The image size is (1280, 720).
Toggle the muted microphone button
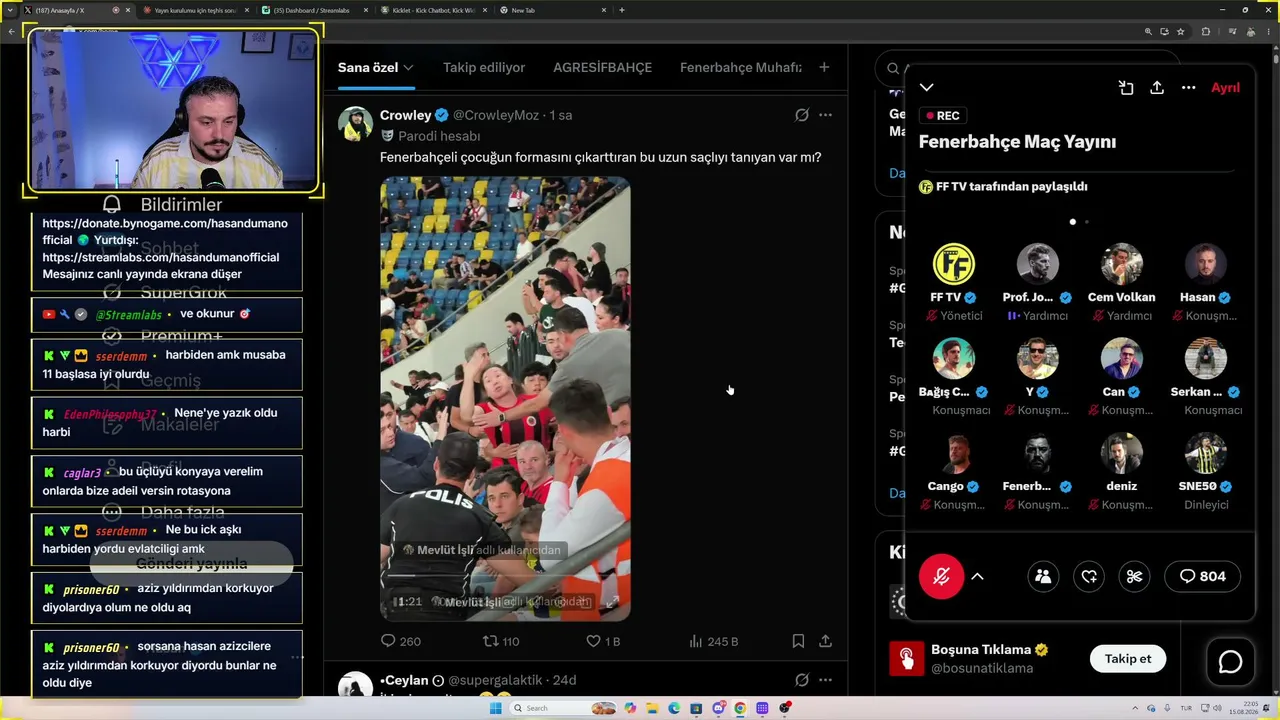[x=941, y=576]
